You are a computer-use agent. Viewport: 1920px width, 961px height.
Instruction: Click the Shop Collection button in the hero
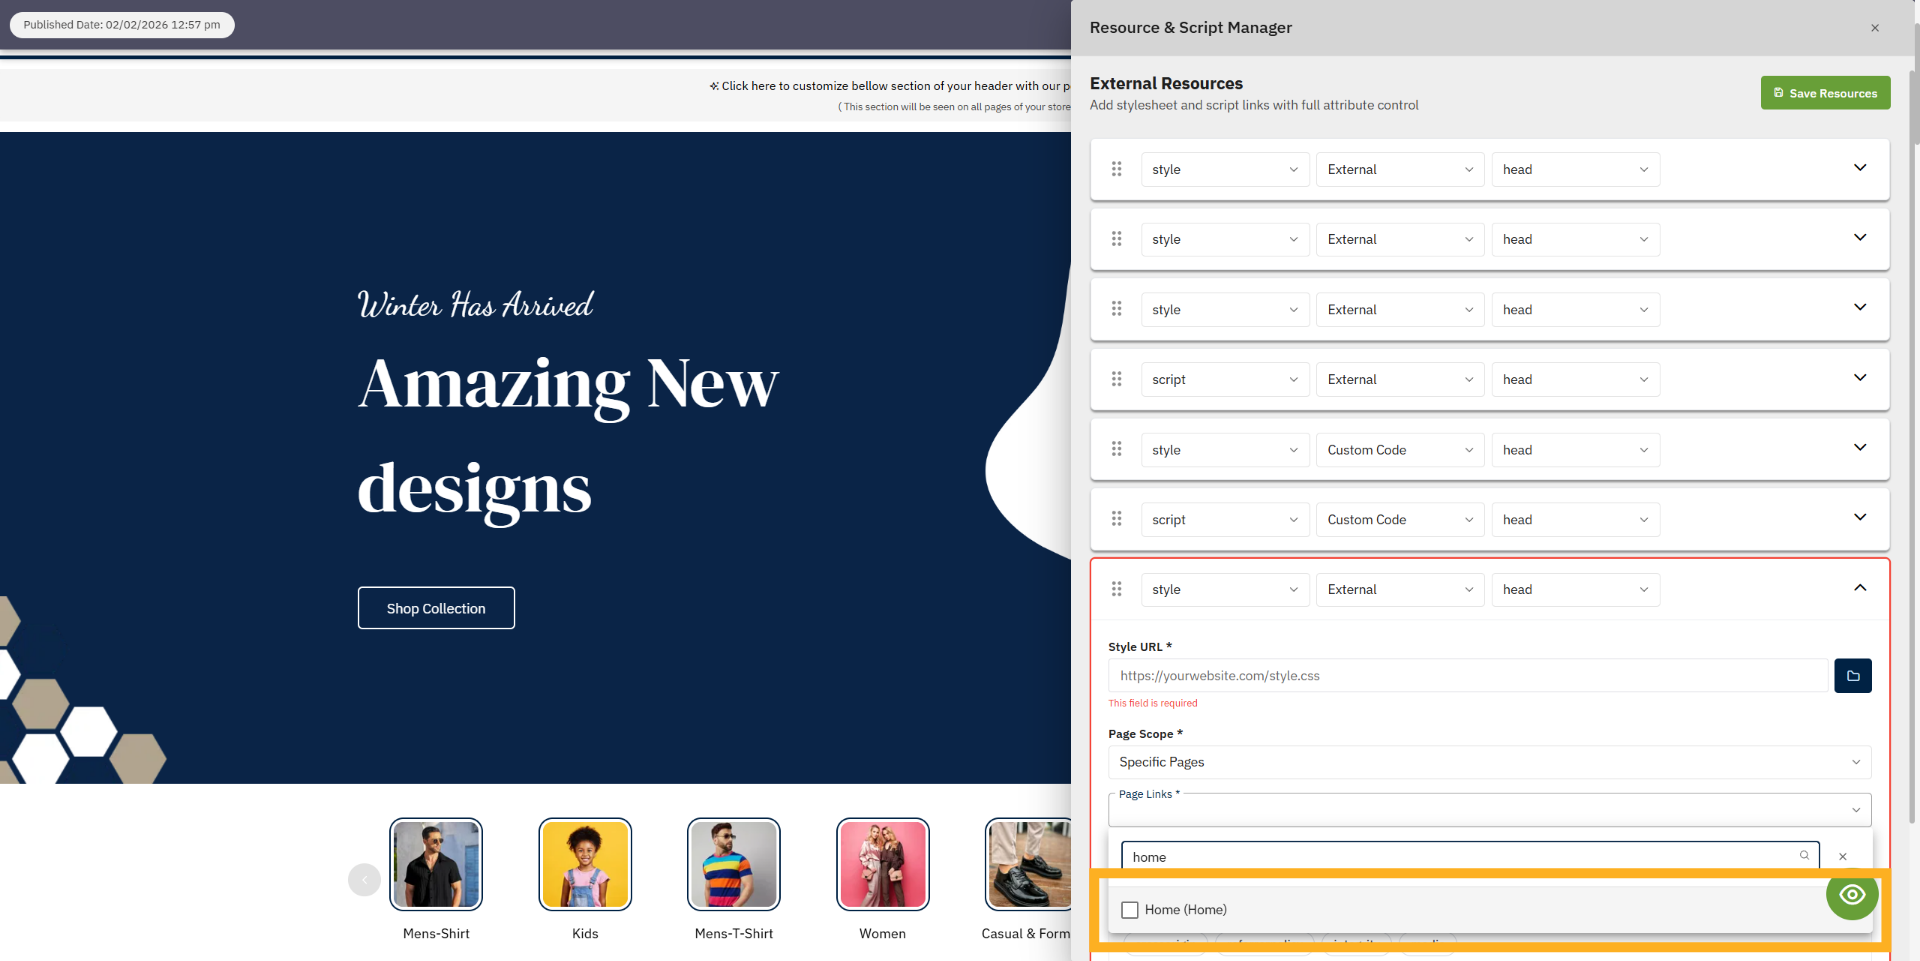tap(436, 607)
